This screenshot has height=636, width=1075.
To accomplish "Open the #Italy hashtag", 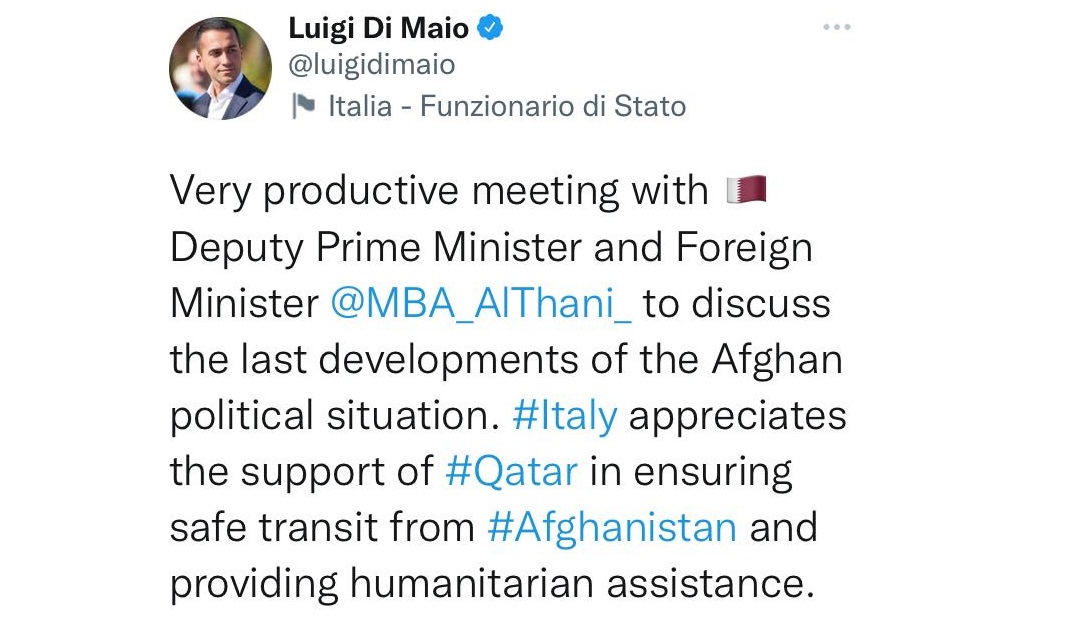I will [564, 415].
